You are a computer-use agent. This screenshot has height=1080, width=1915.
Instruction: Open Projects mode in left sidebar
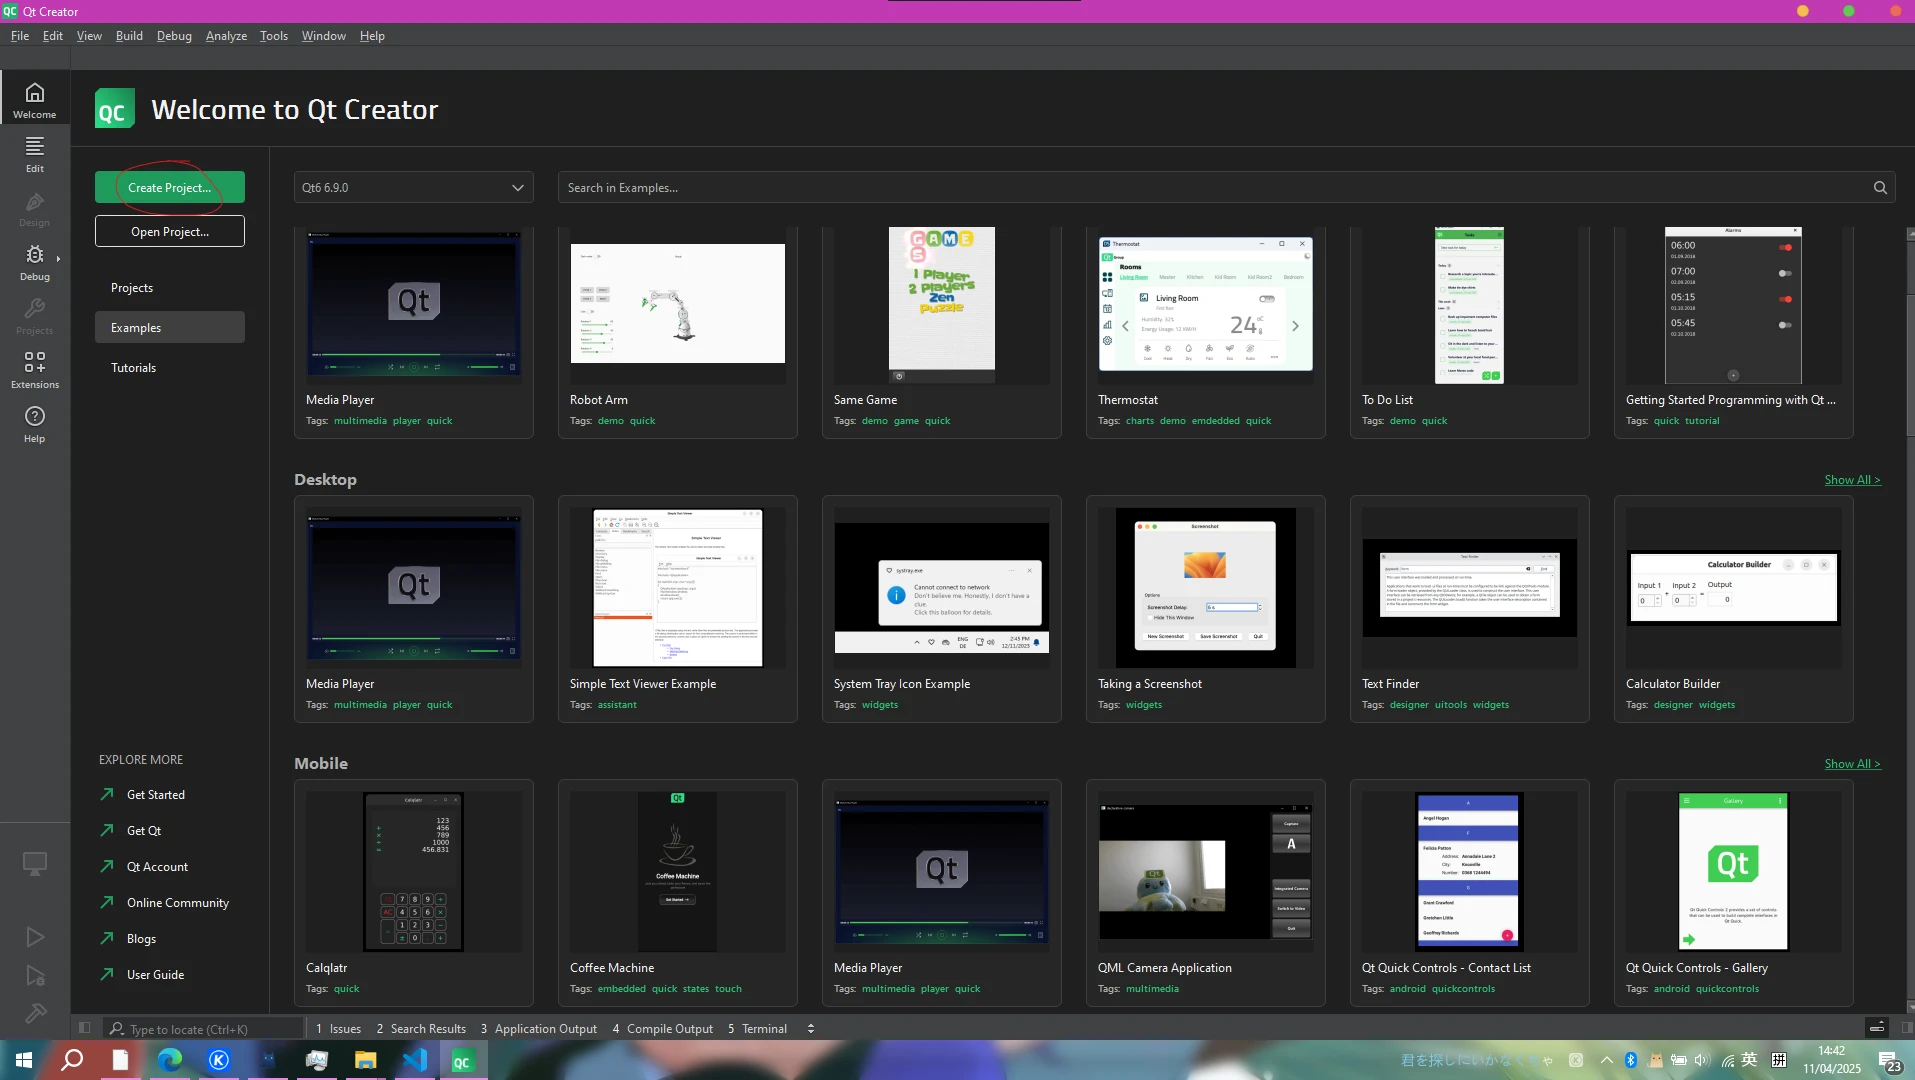point(35,316)
